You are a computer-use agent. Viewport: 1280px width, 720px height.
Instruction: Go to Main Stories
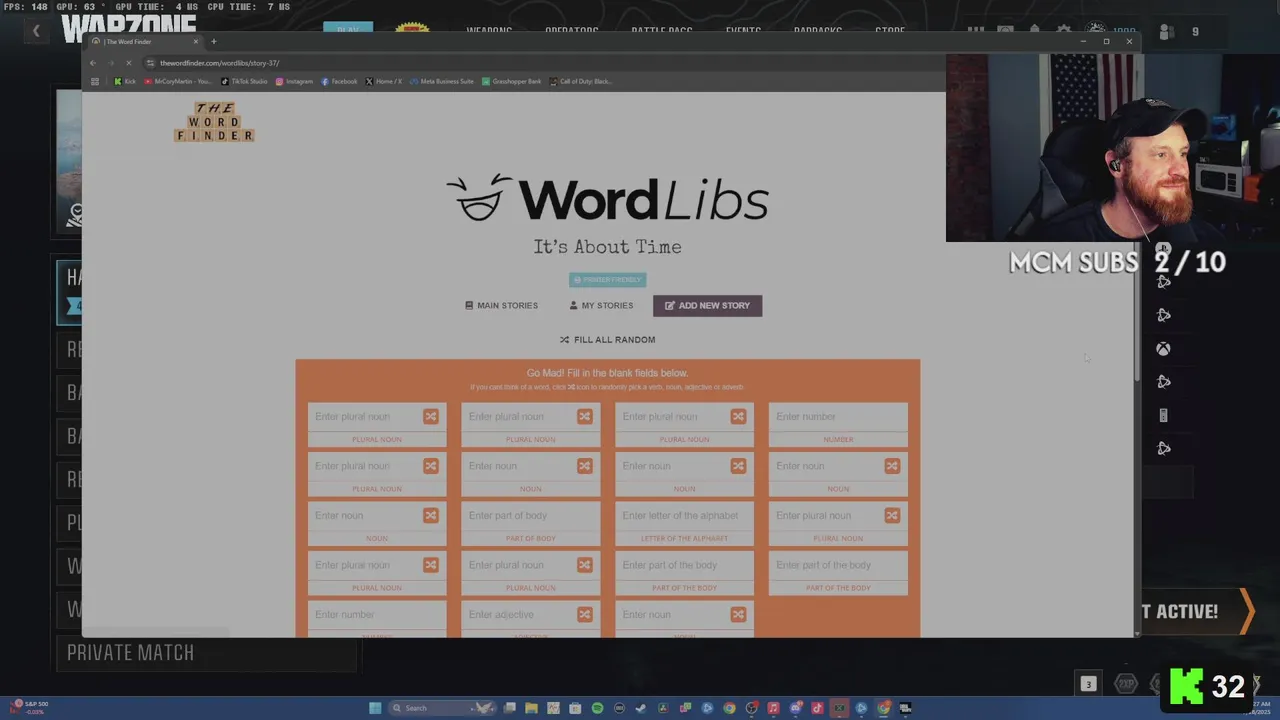coord(501,306)
